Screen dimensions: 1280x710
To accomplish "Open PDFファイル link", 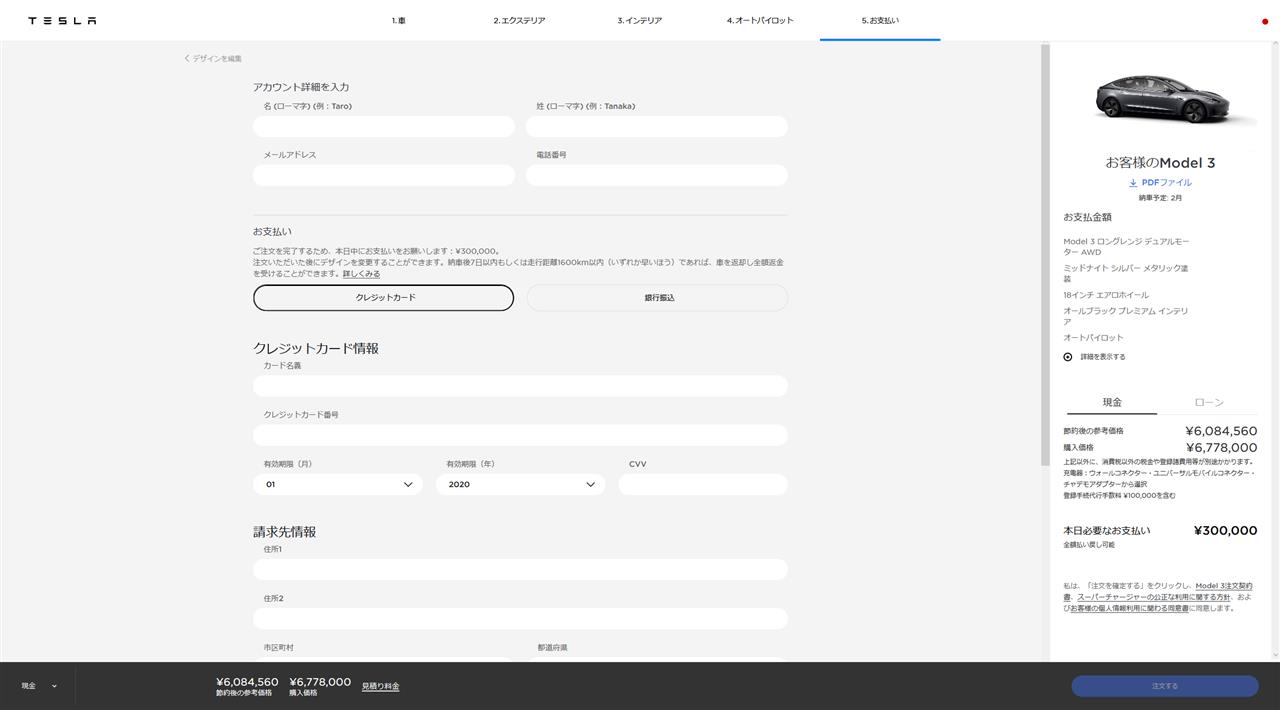I will [x=1166, y=183].
